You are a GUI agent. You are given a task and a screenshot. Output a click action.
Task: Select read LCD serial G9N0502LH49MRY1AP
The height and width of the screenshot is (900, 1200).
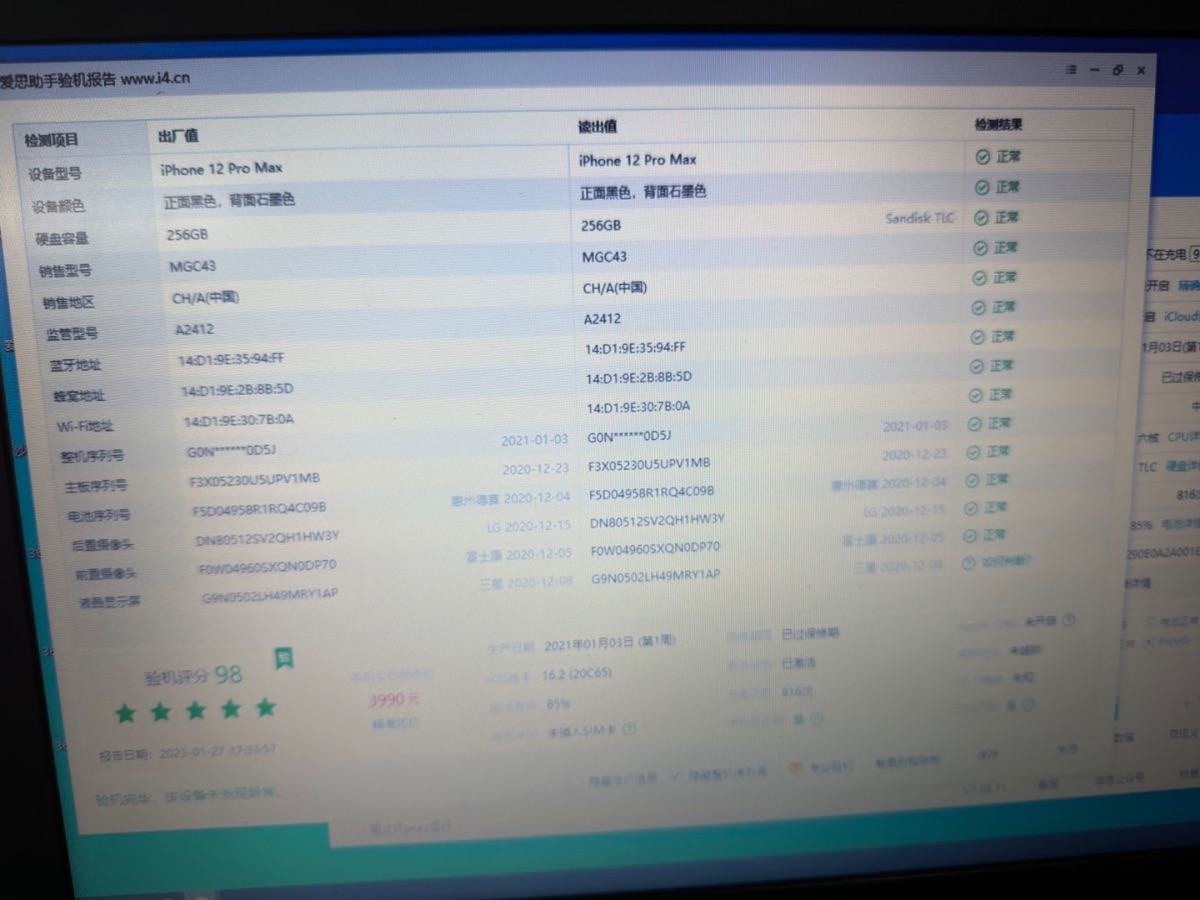655,576
